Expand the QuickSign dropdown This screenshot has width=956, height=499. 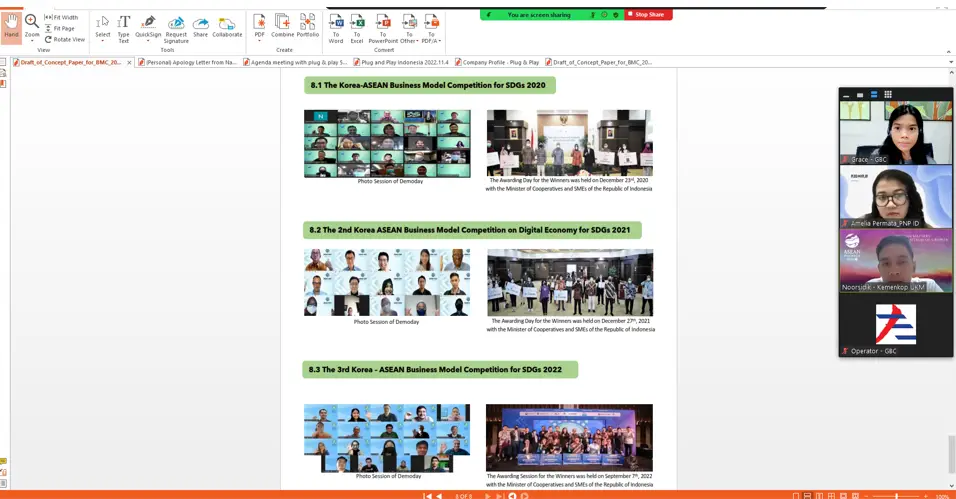tap(148, 41)
